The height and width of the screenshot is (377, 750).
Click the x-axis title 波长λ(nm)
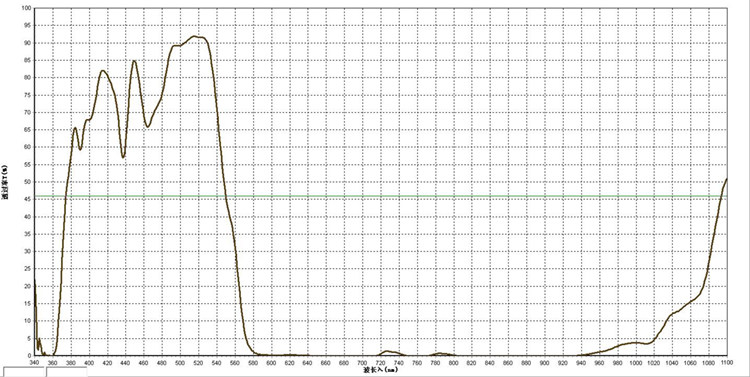pos(381,371)
